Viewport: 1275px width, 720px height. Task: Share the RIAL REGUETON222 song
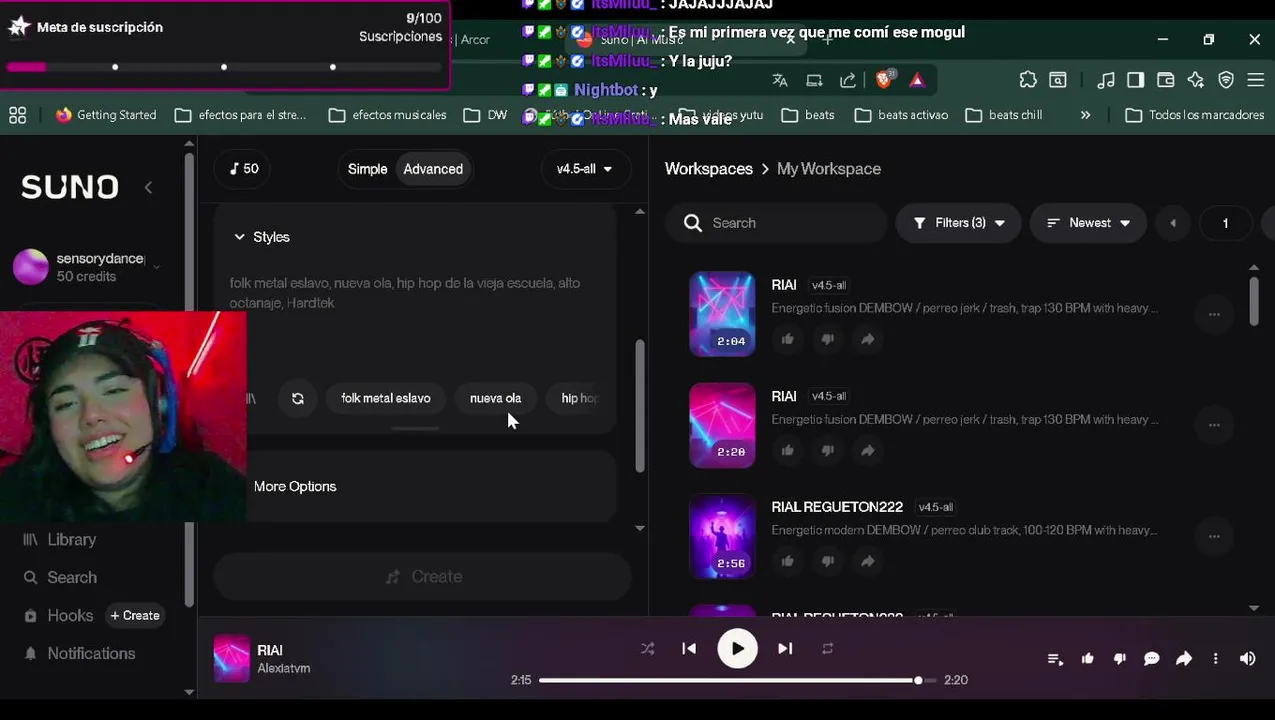867,561
